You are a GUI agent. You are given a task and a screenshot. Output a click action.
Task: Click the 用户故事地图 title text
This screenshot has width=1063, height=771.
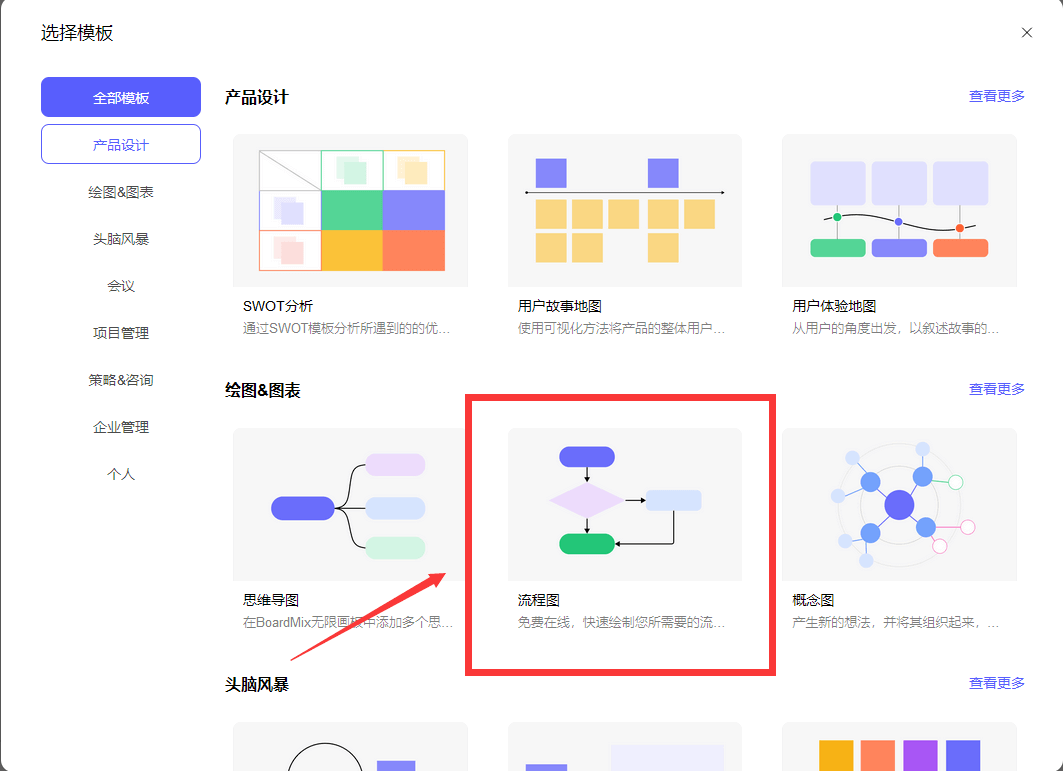560,307
